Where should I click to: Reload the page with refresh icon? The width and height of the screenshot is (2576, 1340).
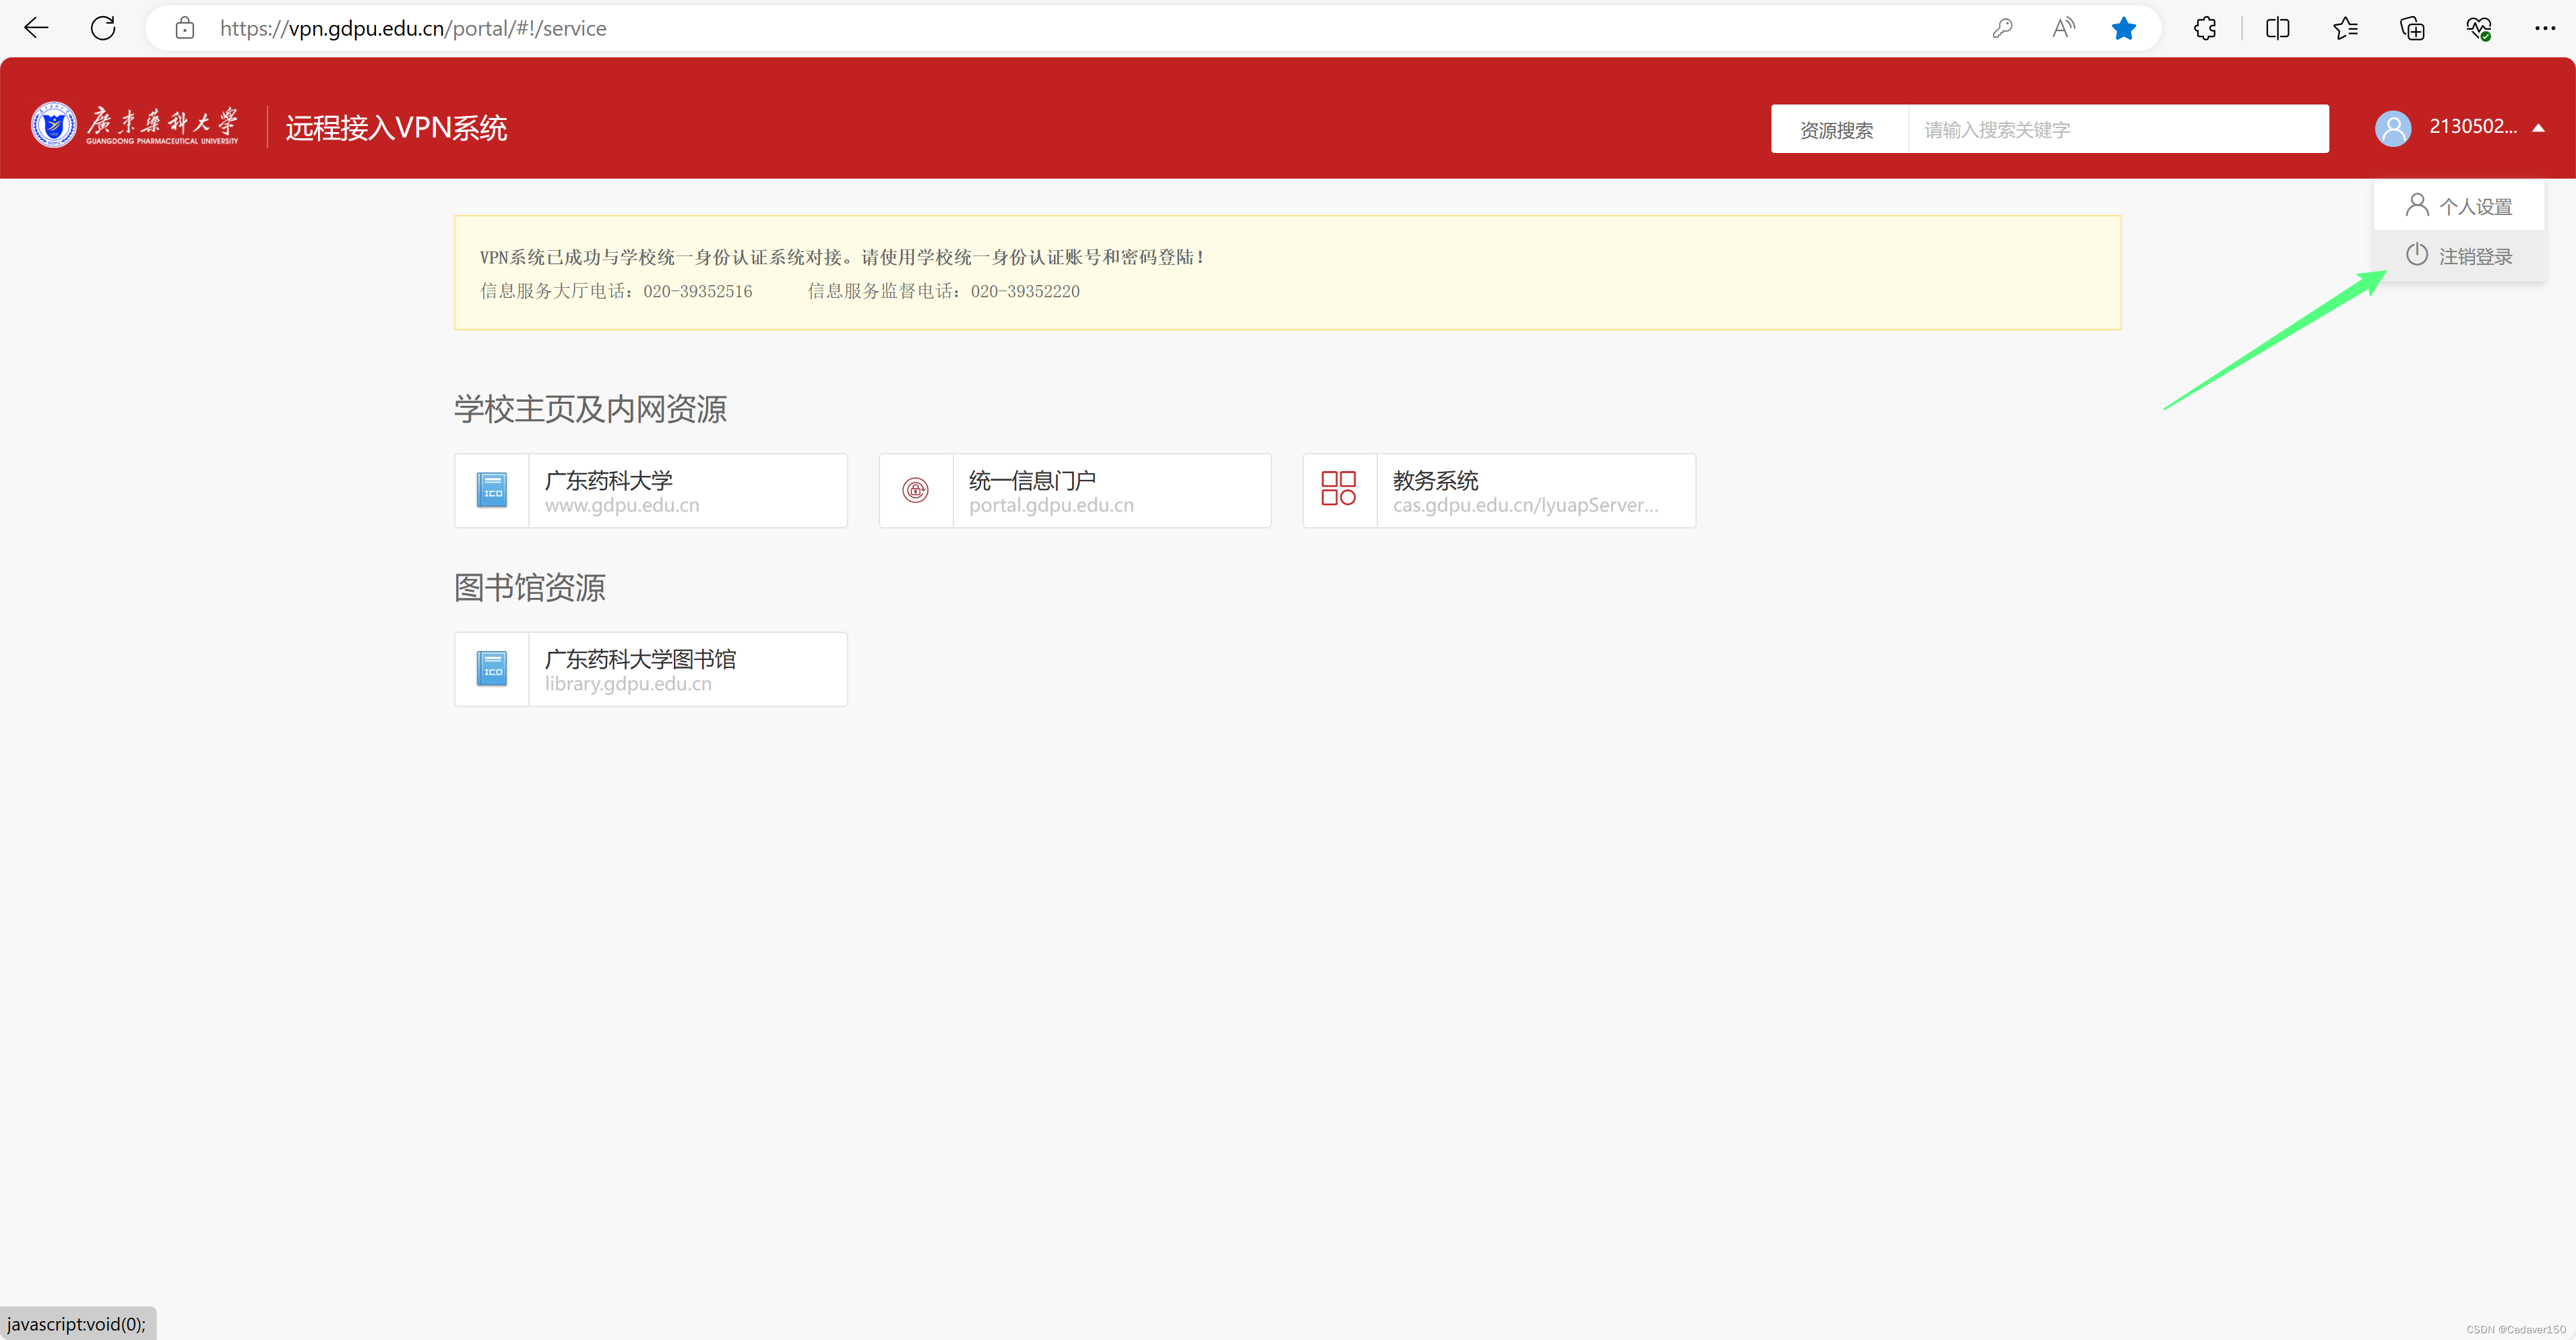coord(103,28)
